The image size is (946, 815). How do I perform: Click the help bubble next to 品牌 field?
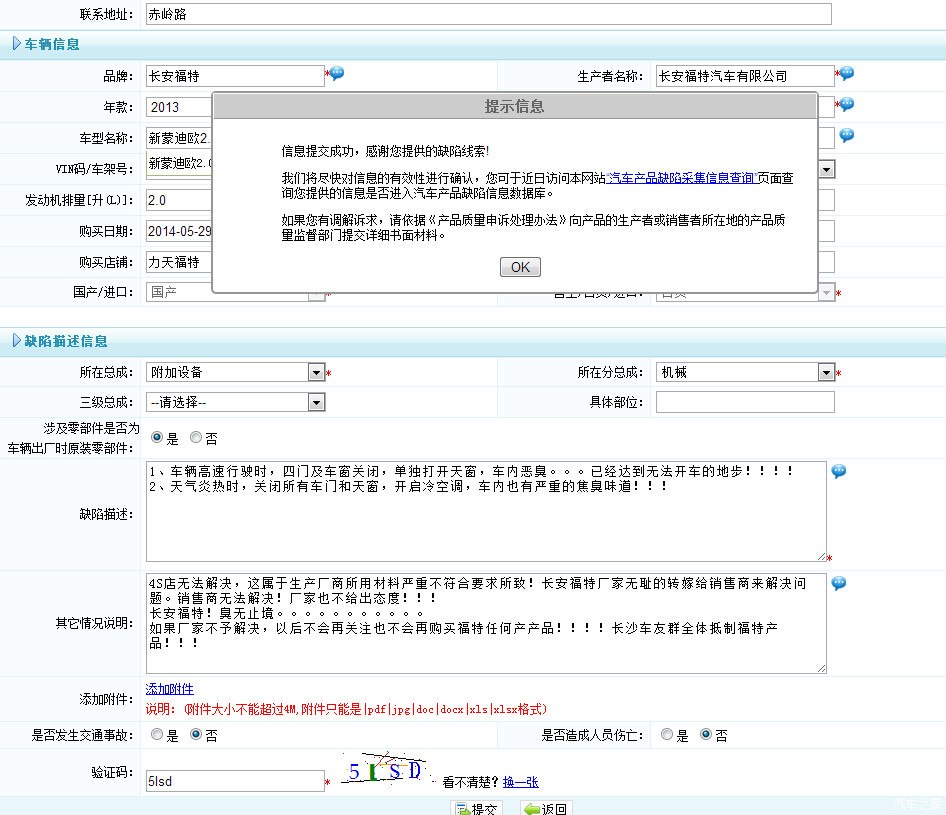(x=337, y=74)
